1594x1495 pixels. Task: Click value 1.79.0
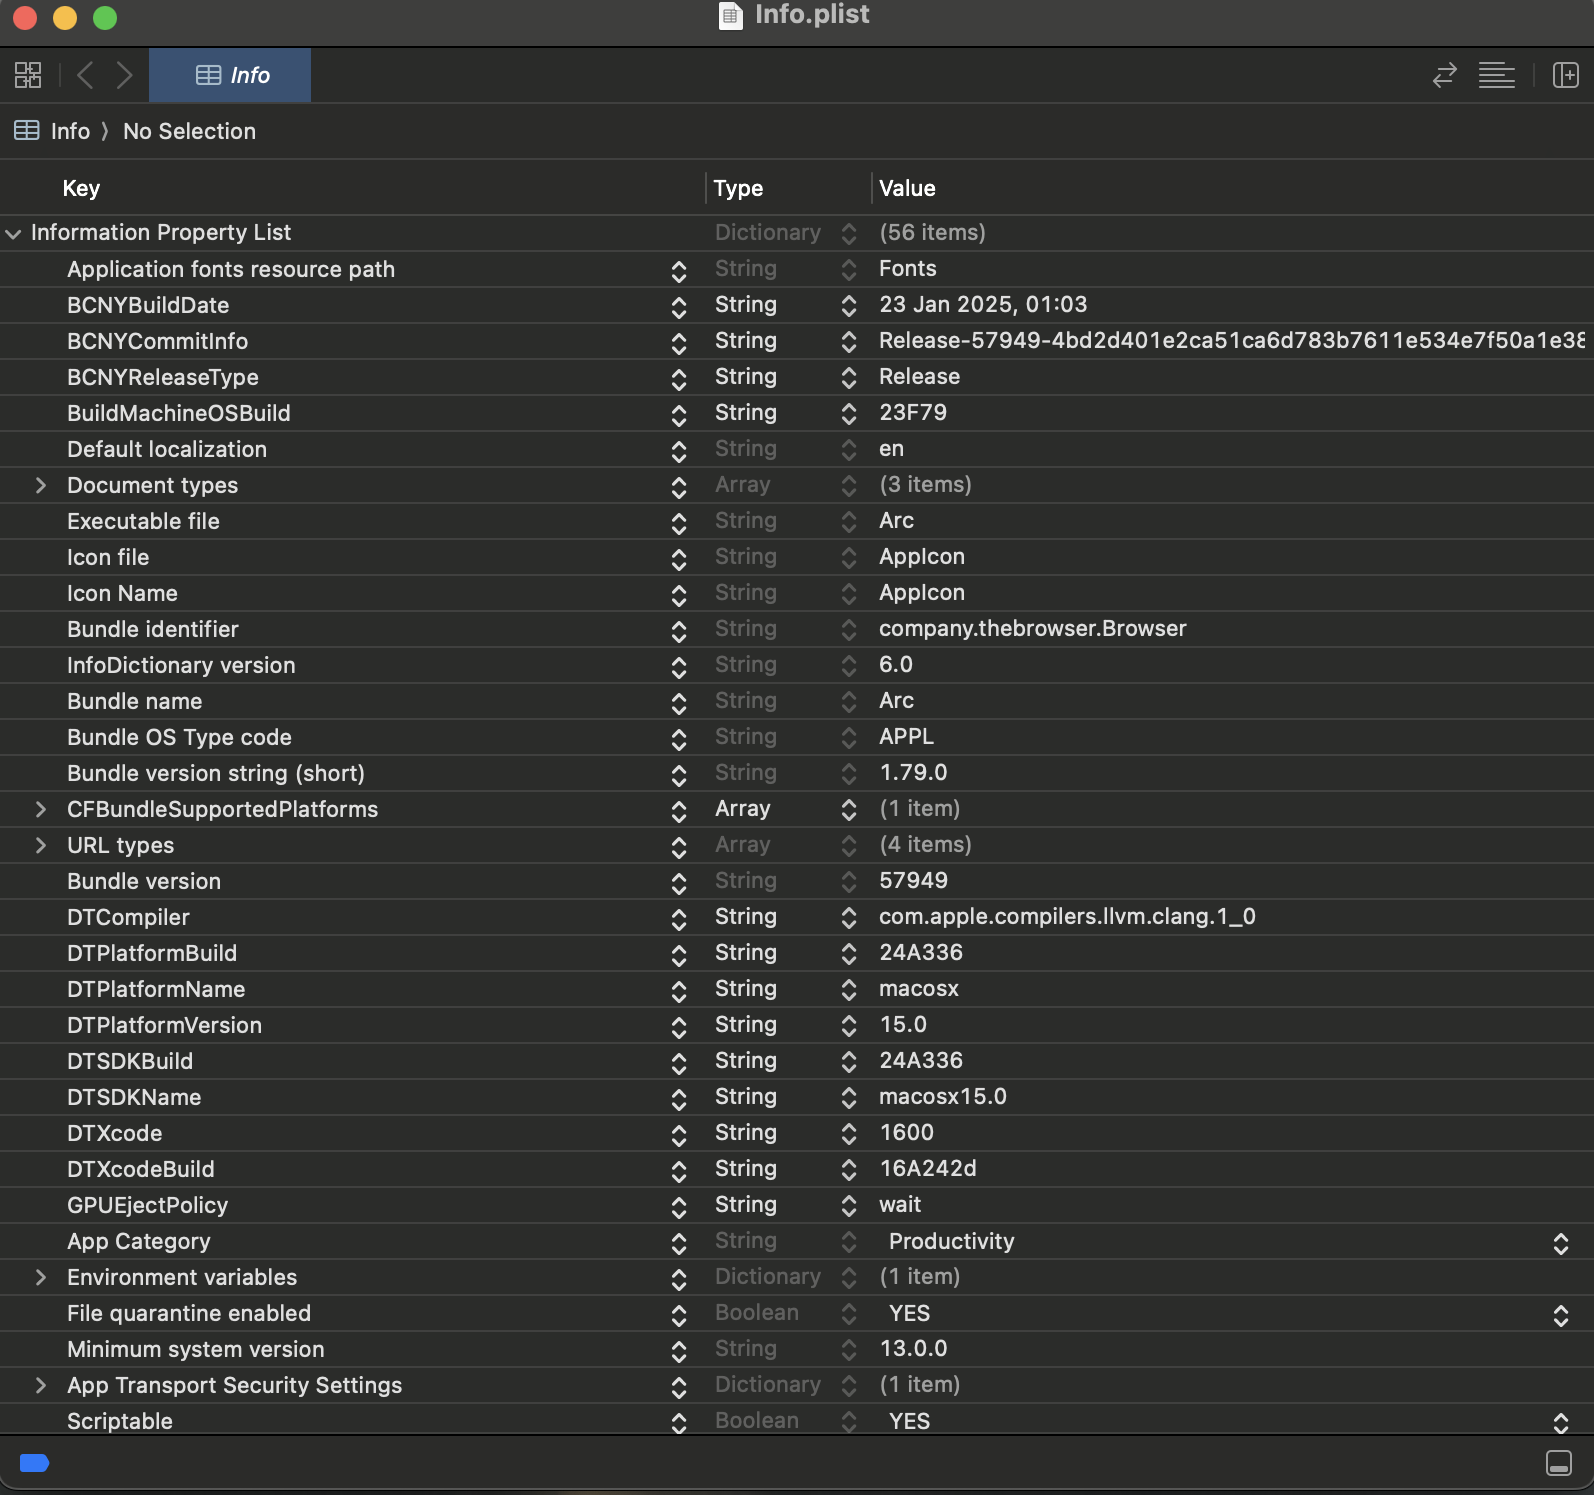(x=913, y=772)
